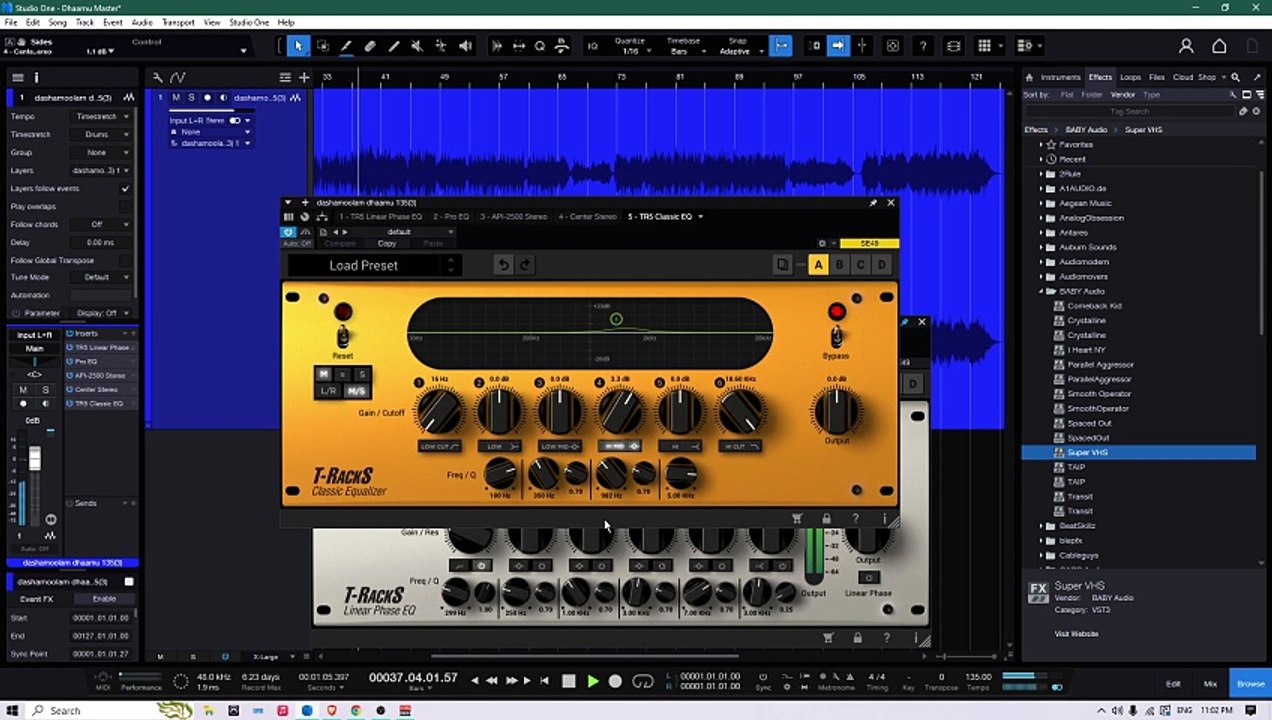Viewport: 1272px width, 720px height.
Task: Start playback with the green Play button
Action: [x=592, y=681]
